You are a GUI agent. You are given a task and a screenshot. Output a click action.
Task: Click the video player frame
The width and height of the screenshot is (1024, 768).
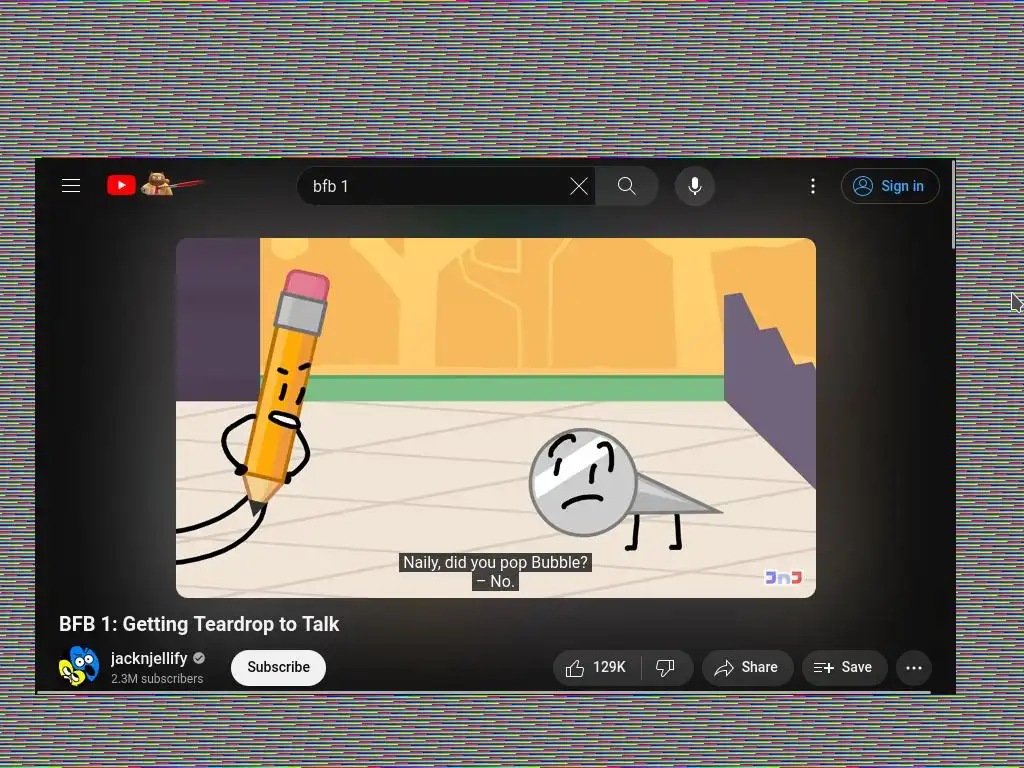[x=496, y=417]
